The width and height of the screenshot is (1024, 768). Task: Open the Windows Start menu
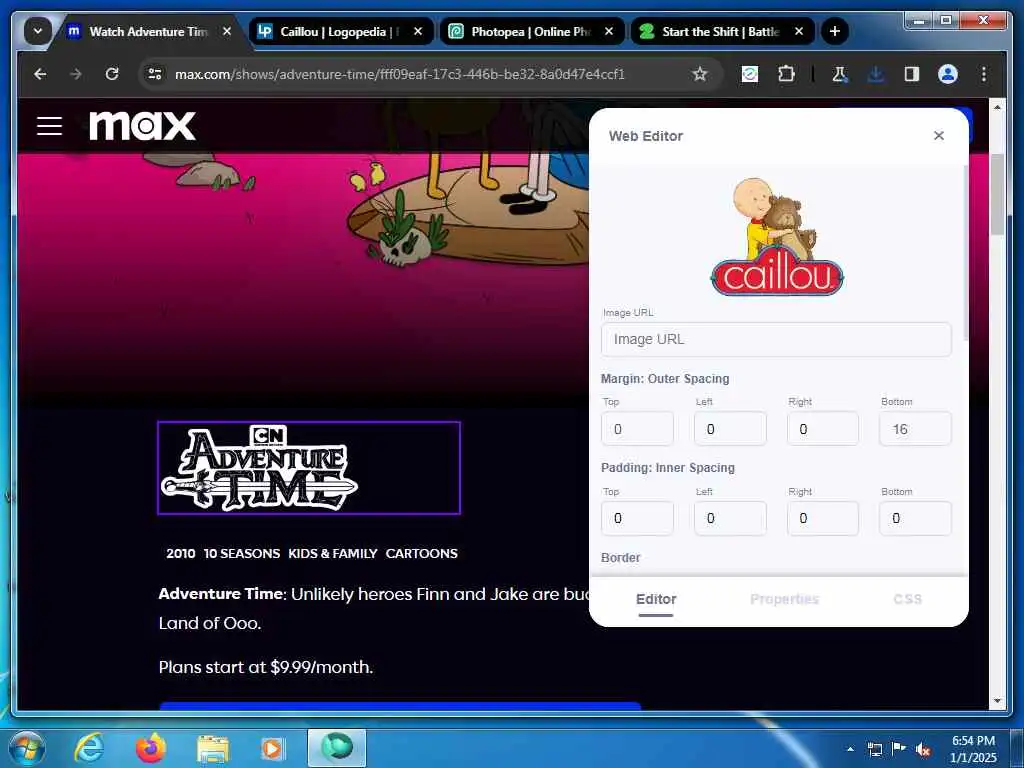point(26,748)
